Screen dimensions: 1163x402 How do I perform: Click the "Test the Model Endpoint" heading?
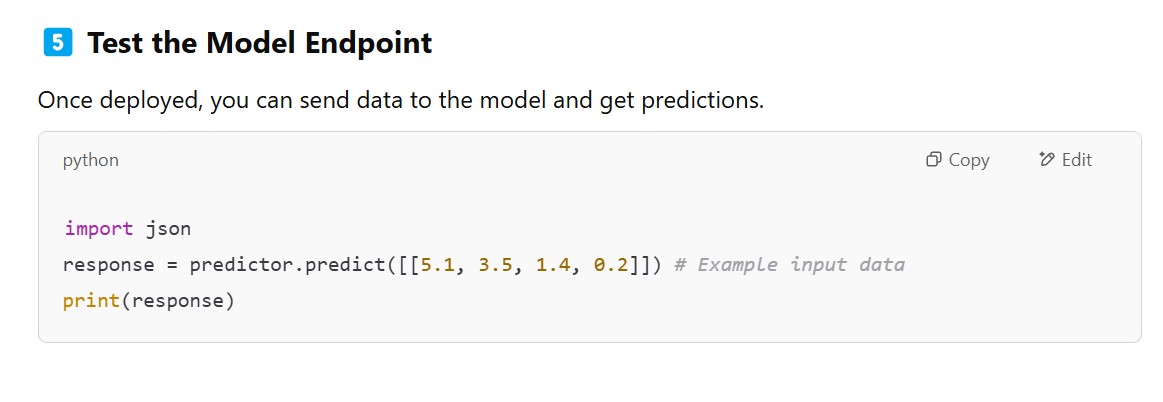(259, 44)
